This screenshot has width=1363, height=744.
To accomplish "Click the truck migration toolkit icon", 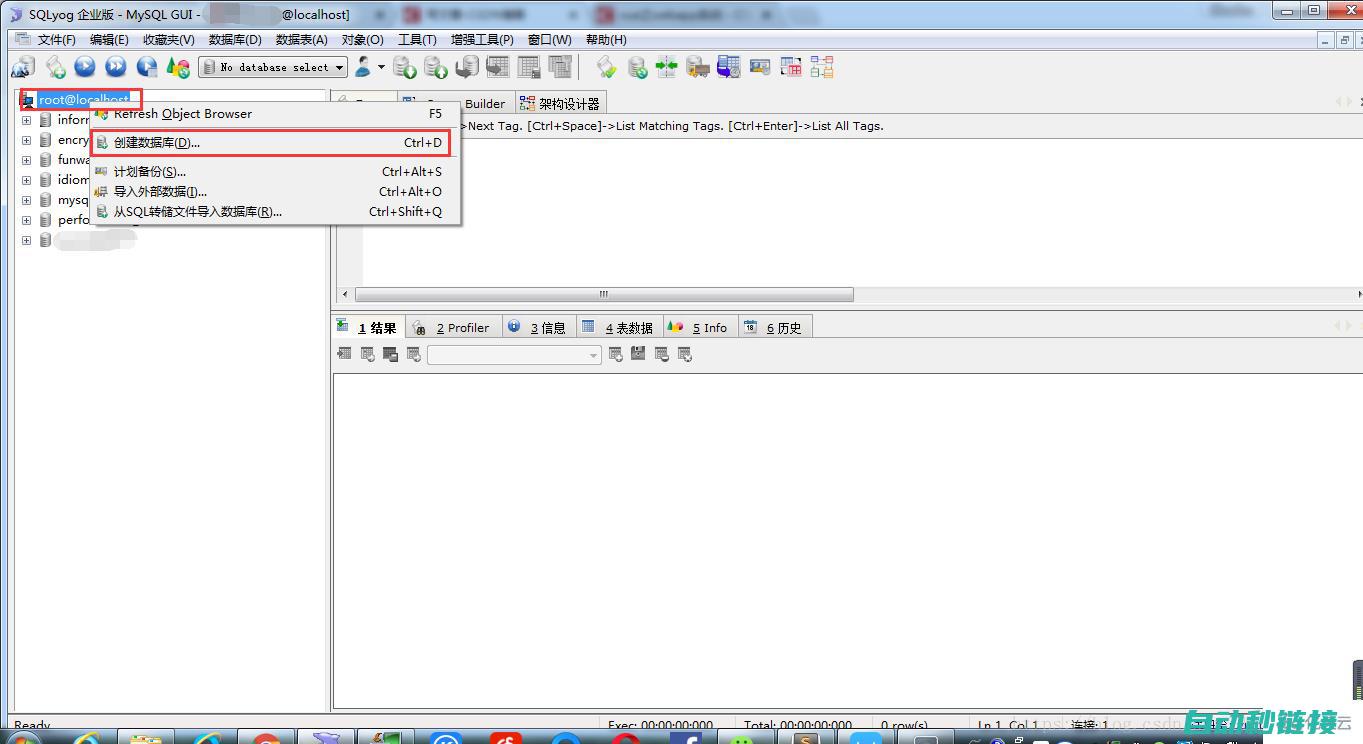I will (698, 67).
